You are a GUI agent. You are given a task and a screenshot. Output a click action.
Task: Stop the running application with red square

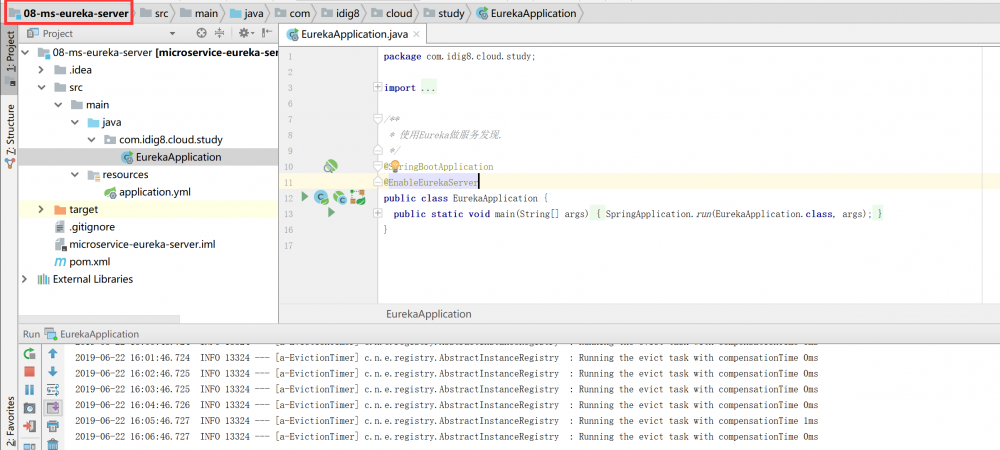coord(30,371)
